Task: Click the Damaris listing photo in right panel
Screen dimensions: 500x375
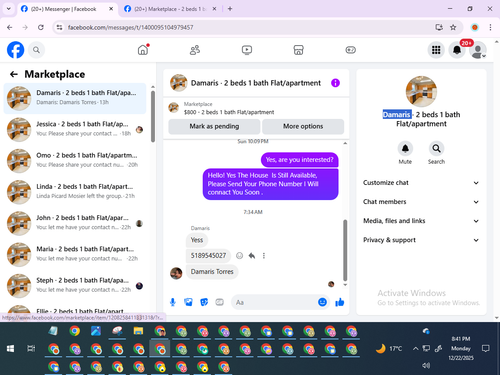Action: pos(421,91)
